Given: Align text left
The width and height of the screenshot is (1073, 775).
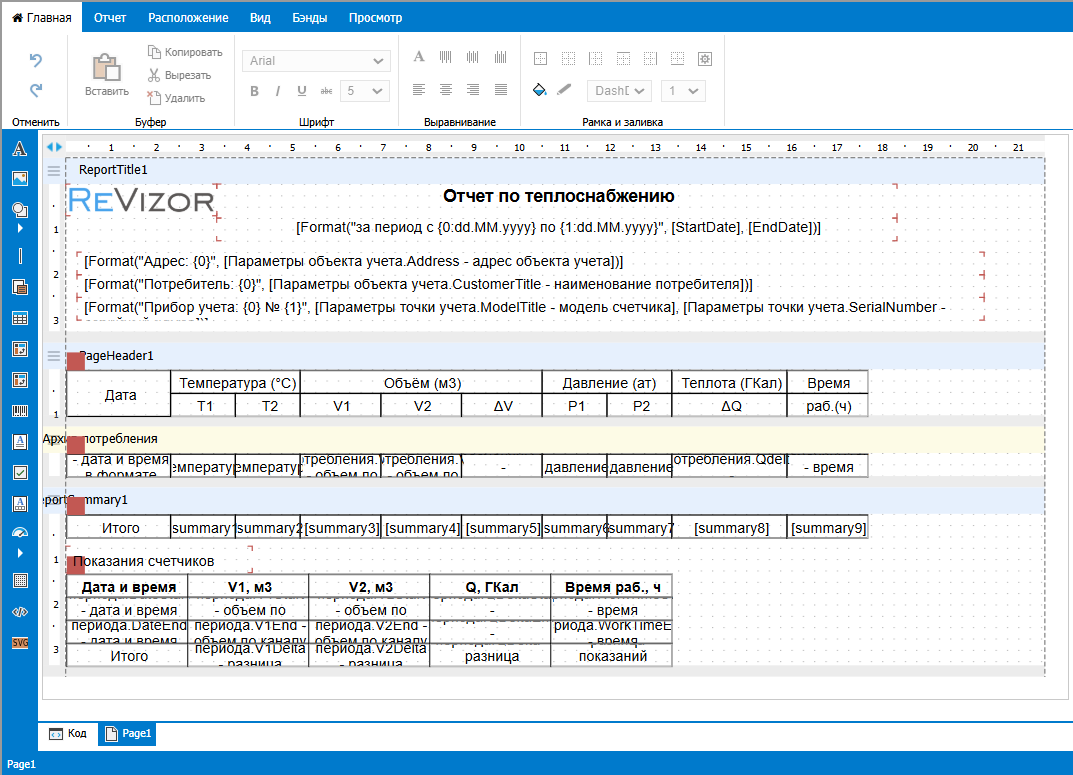Looking at the screenshot, I should [x=419, y=90].
